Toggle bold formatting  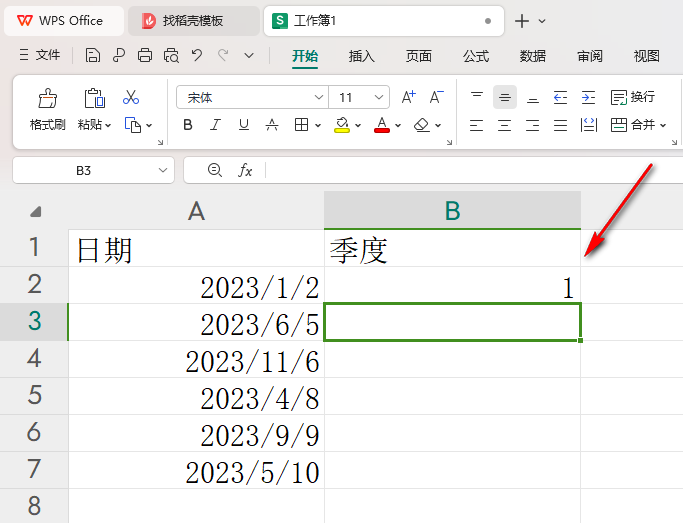[188, 125]
